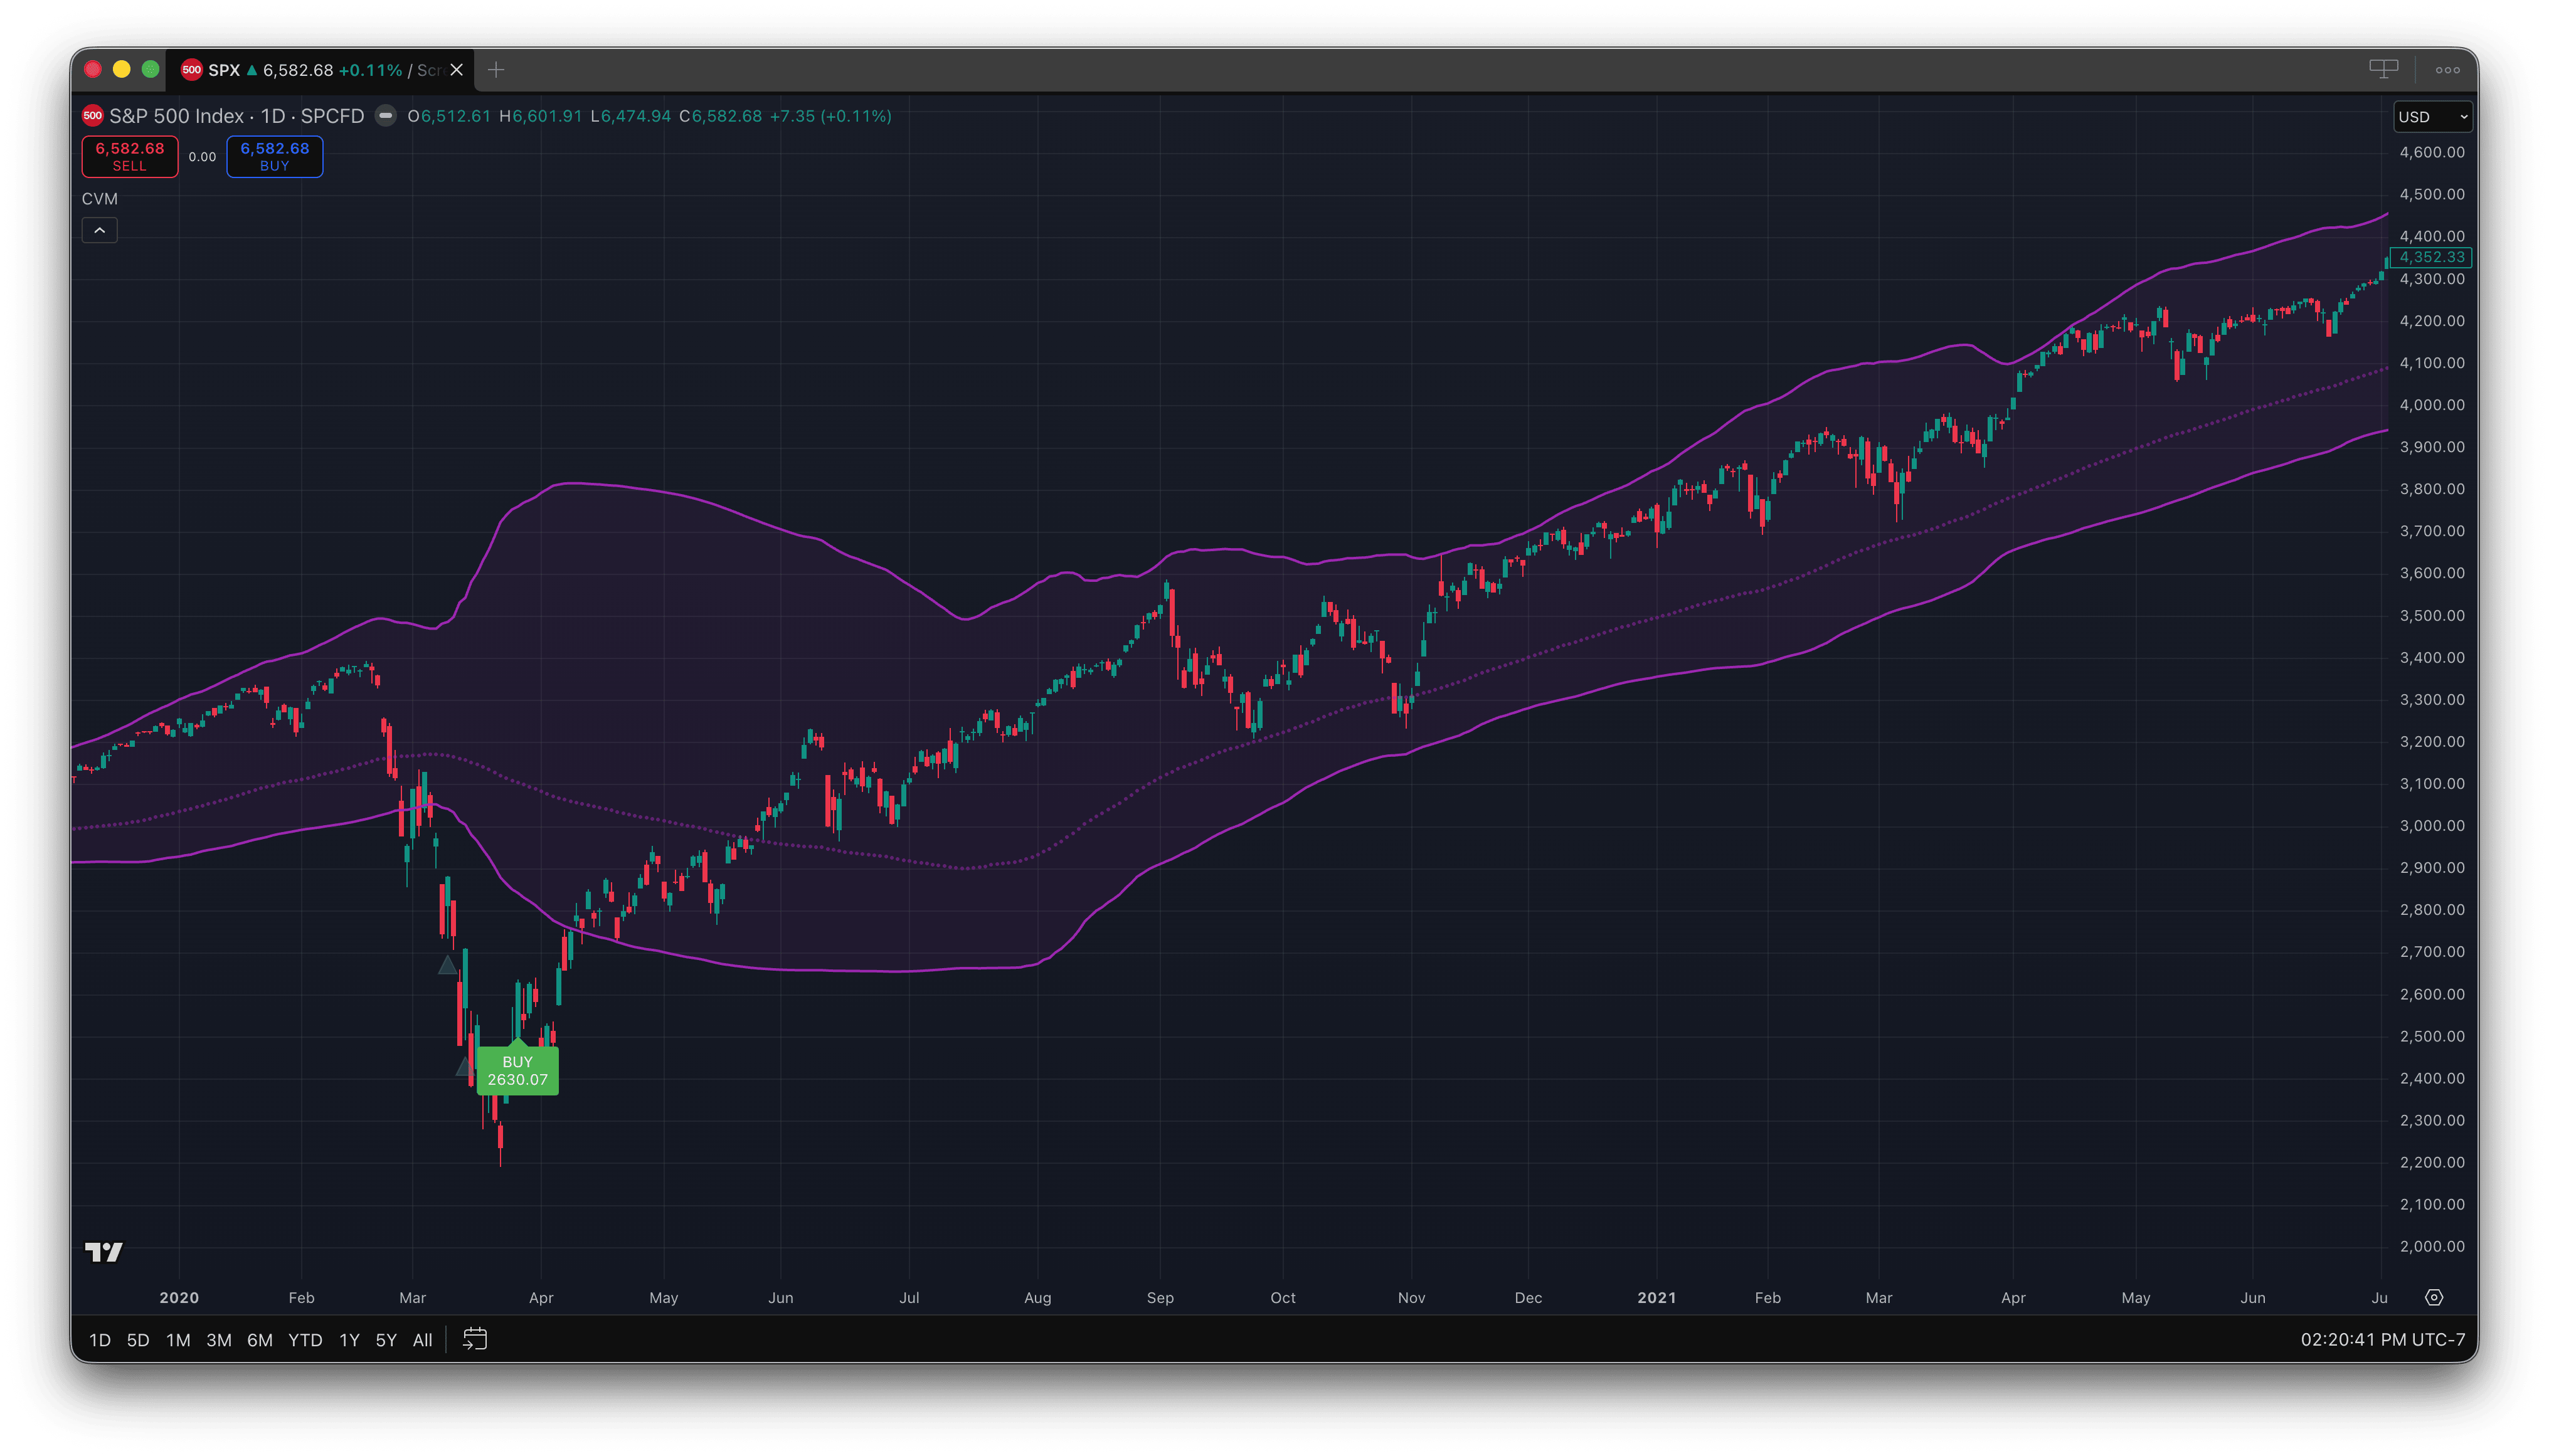Click the high price H6,601.91 value

coord(540,116)
